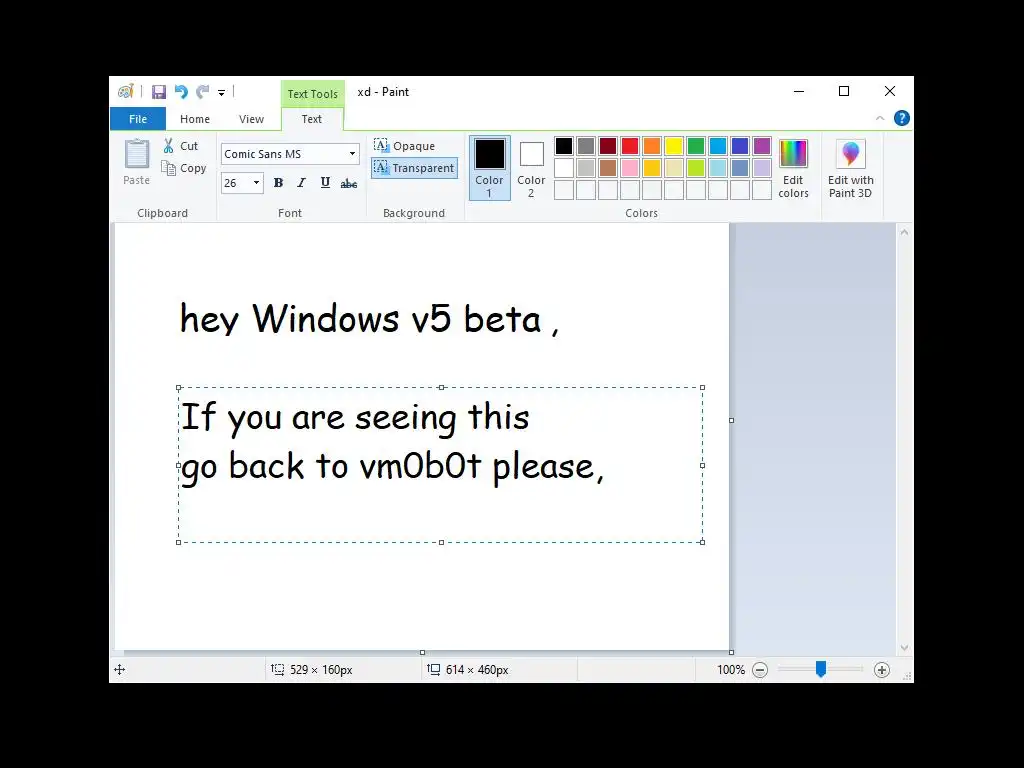Image resolution: width=1024 pixels, height=768 pixels.
Task: Pick the pink color swatch
Action: tap(630, 168)
